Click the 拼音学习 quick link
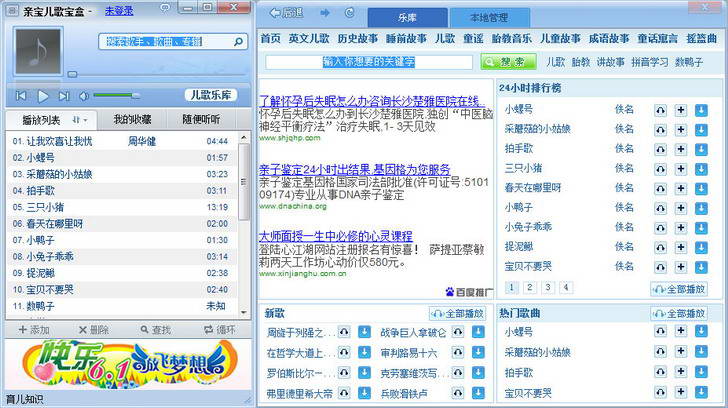The image size is (728, 408). pos(650,62)
